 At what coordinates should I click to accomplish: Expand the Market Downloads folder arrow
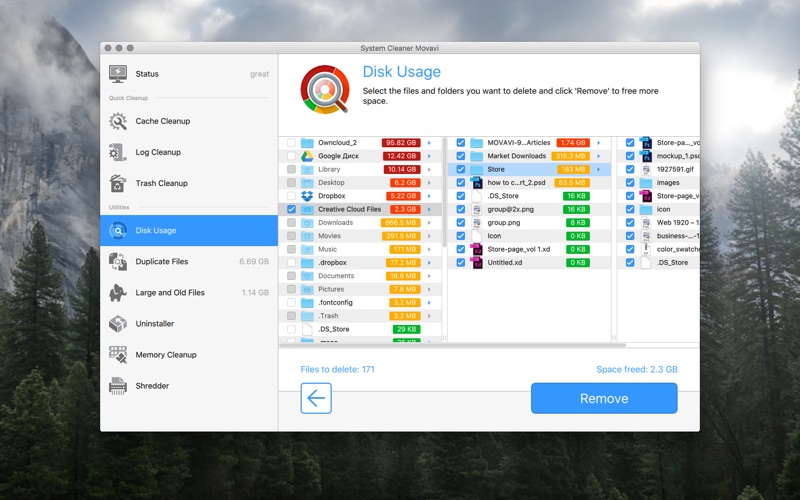point(598,156)
